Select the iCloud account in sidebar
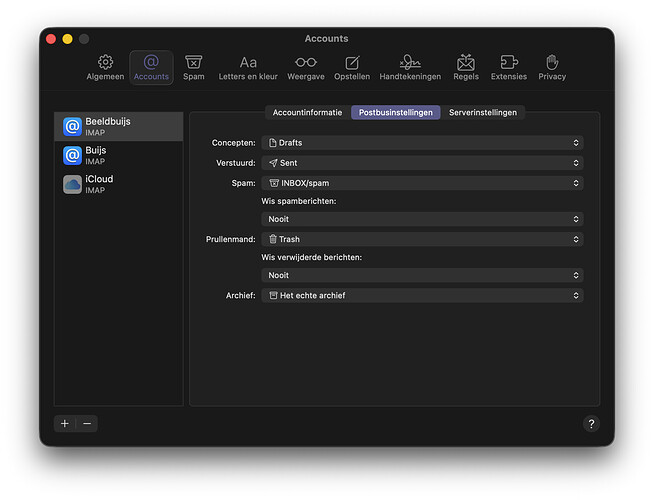The image size is (655, 500). point(118,184)
